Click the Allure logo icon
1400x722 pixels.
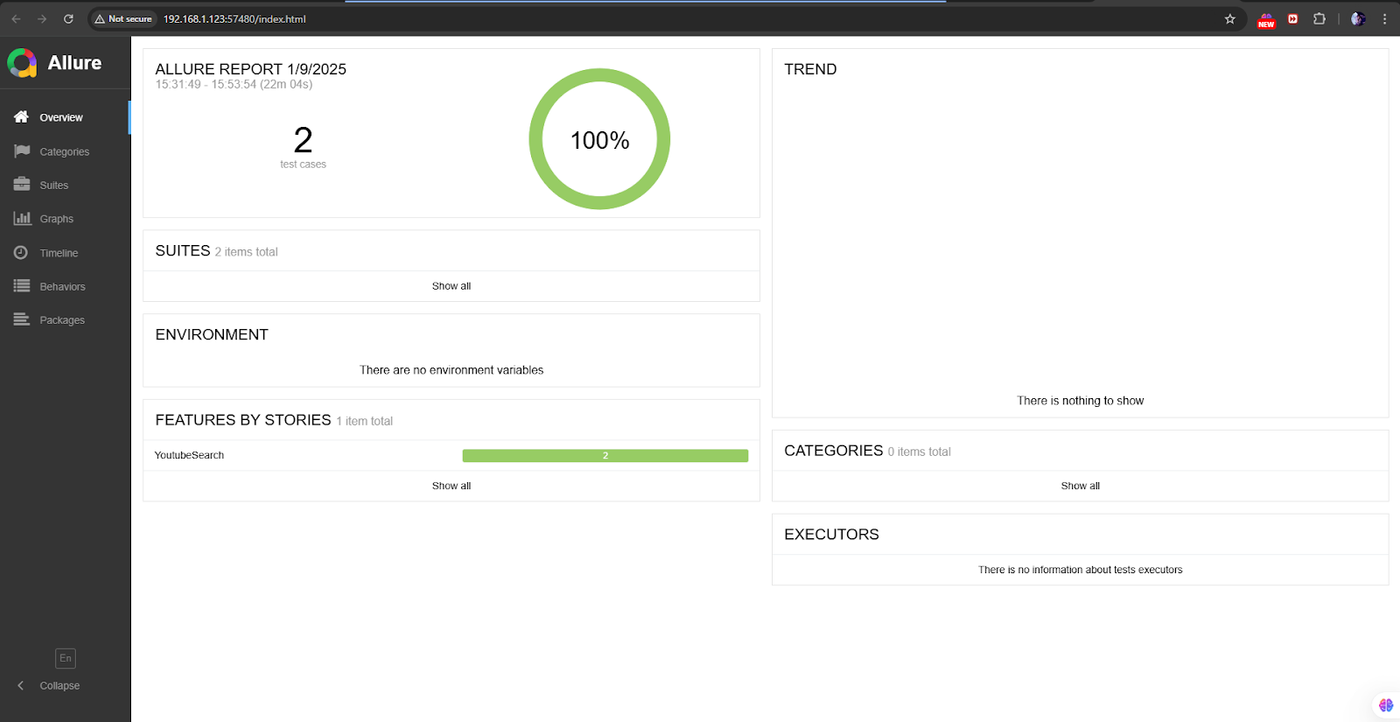22,63
